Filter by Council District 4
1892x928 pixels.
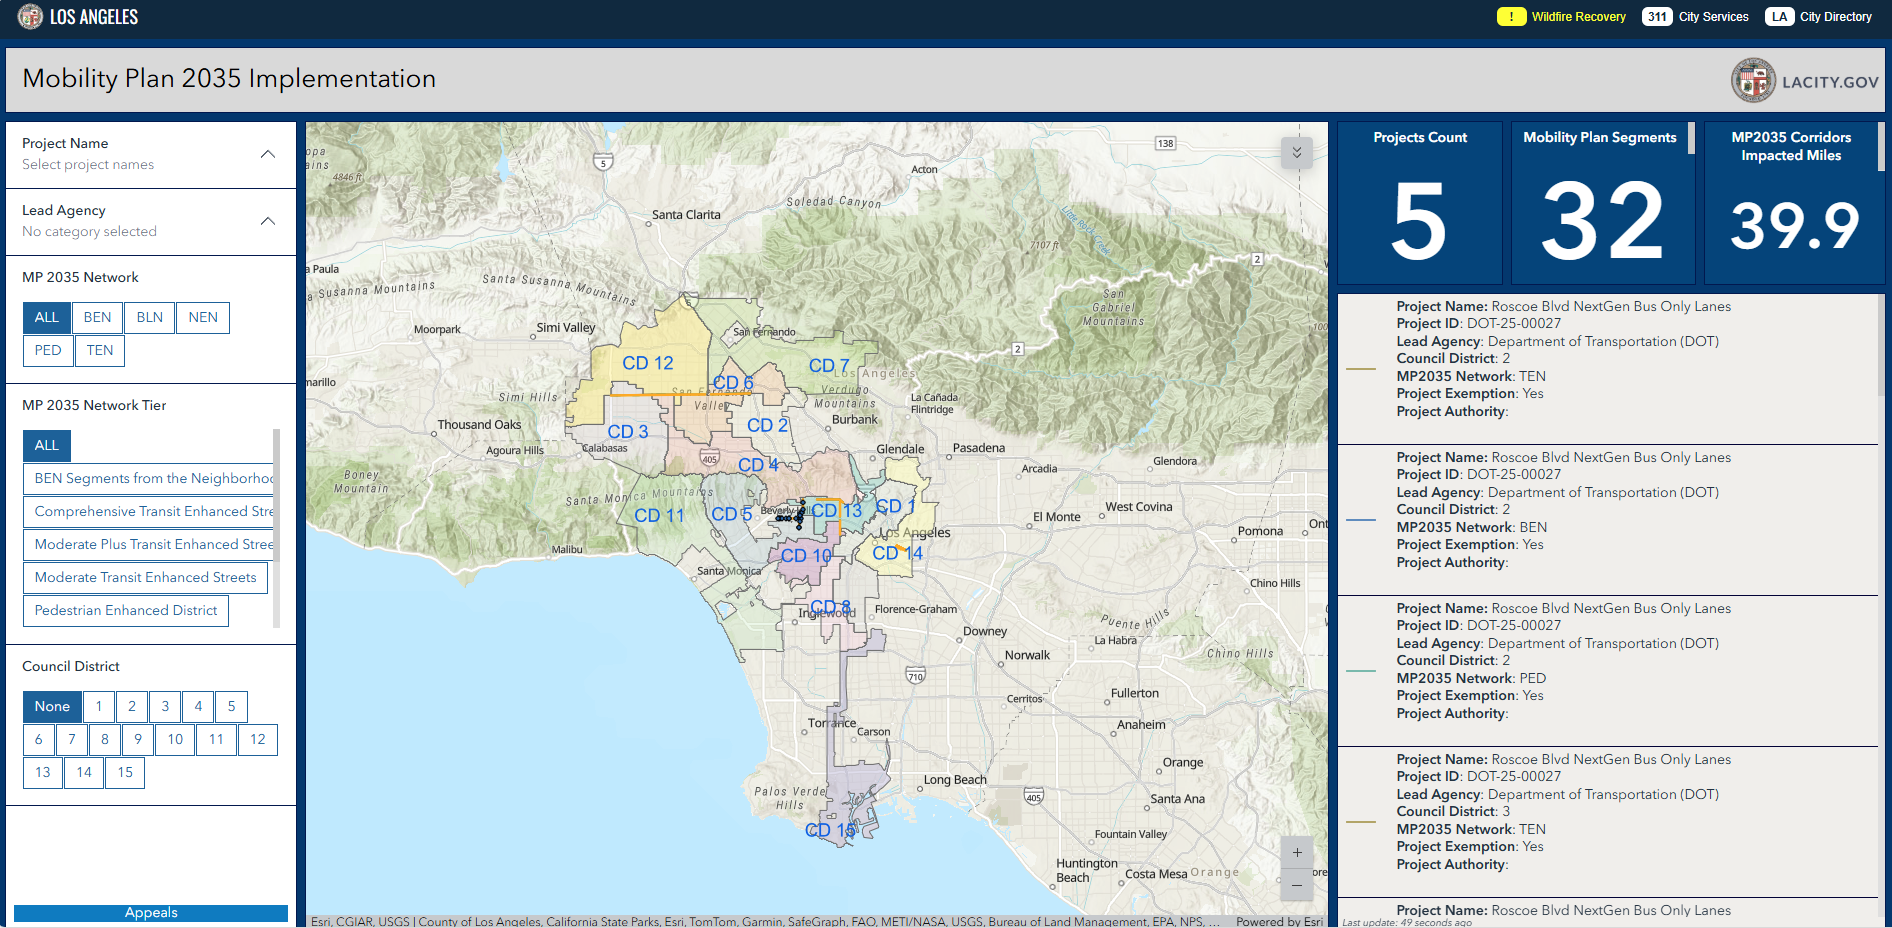click(198, 707)
